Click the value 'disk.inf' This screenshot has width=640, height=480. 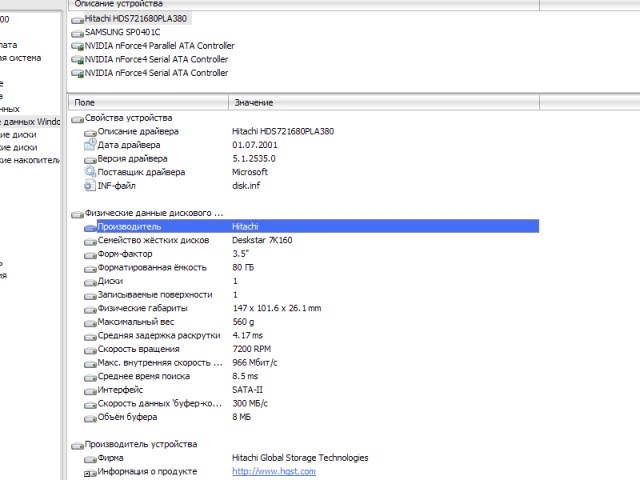[246, 186]
